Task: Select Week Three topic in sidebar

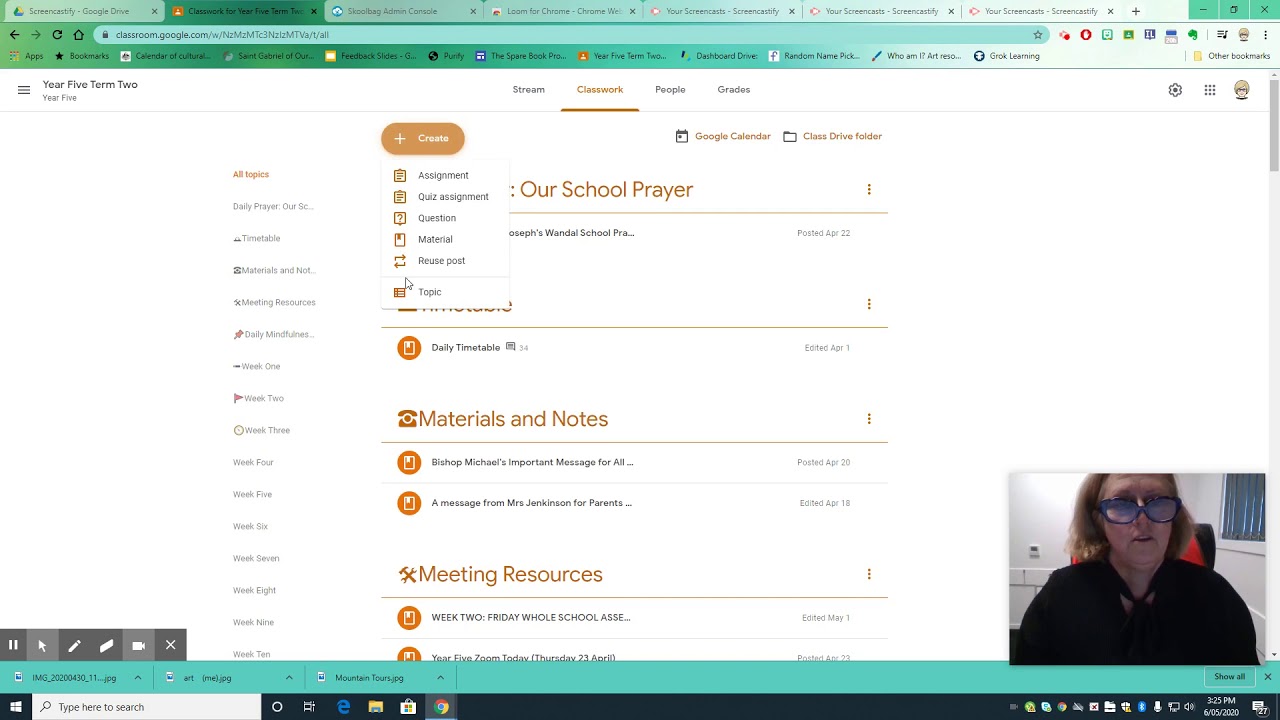Action: click(262, 430)
